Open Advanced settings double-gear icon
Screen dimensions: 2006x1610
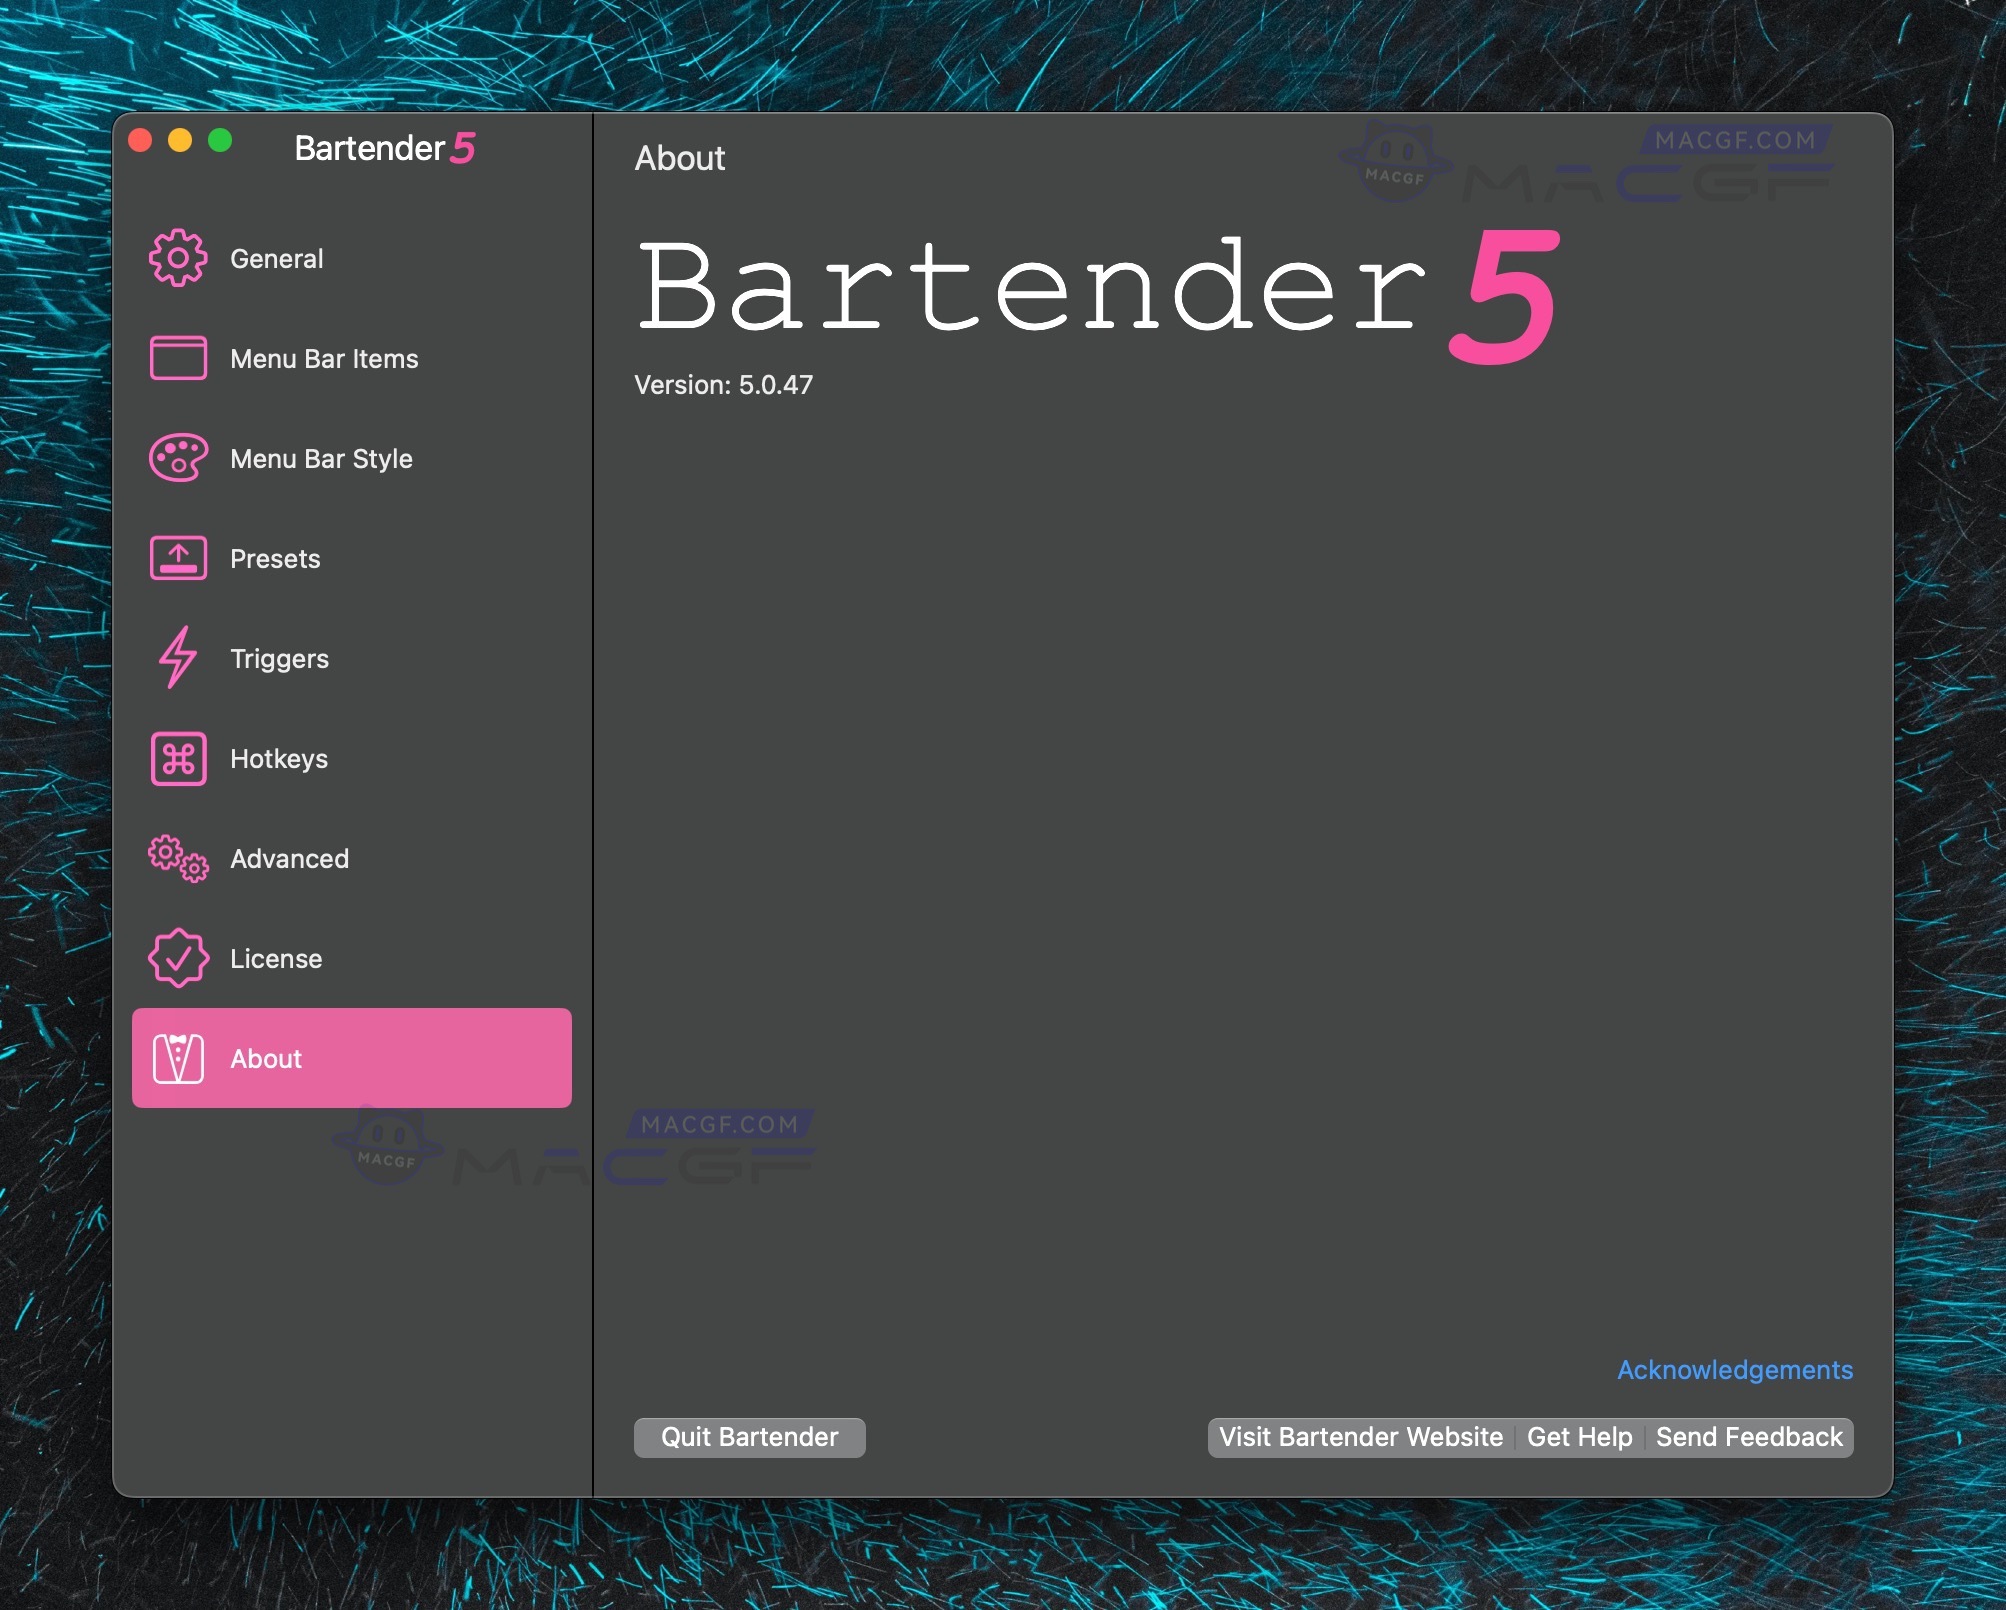click(178, 858)
